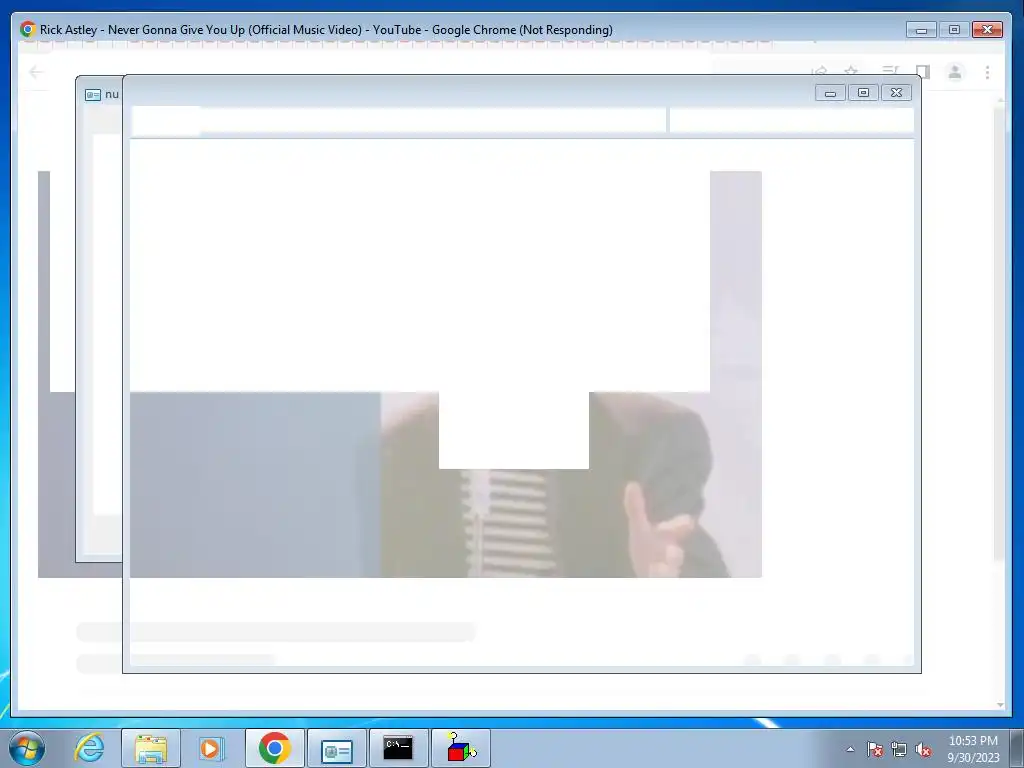Maximize the front ghost window
Image resolution: width=1024 pixels, height=768 pixels.
click(863, 93)
